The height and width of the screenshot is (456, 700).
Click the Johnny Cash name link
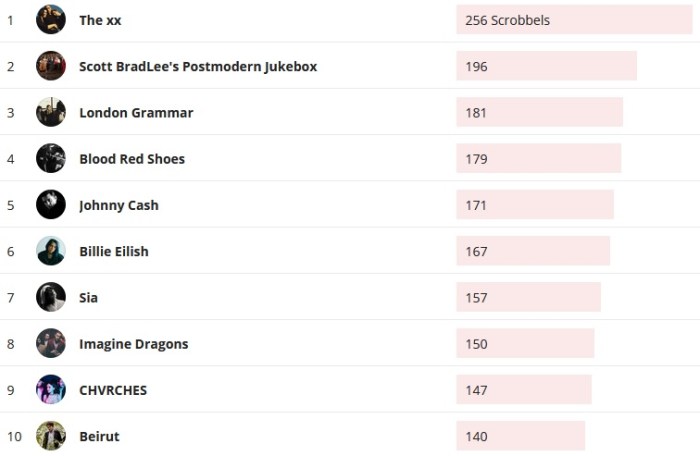(x=119, y=205)
